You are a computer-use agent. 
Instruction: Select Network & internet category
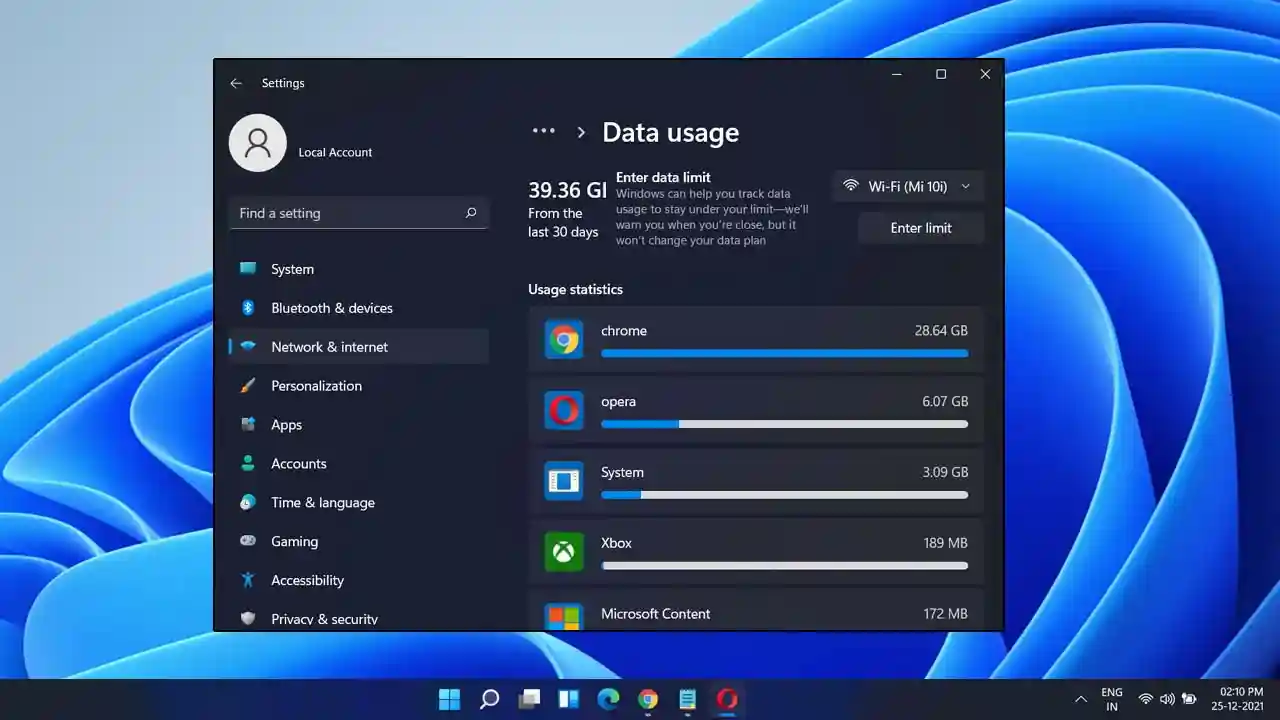pyautogui.click(x=359, y=347)
